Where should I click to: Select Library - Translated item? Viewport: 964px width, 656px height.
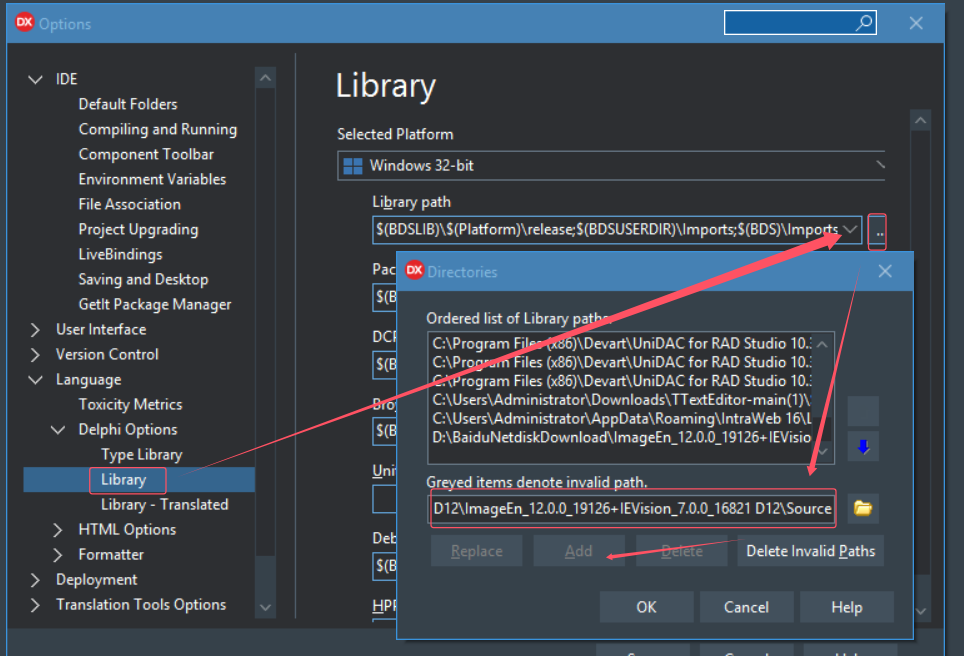point(164,505)
